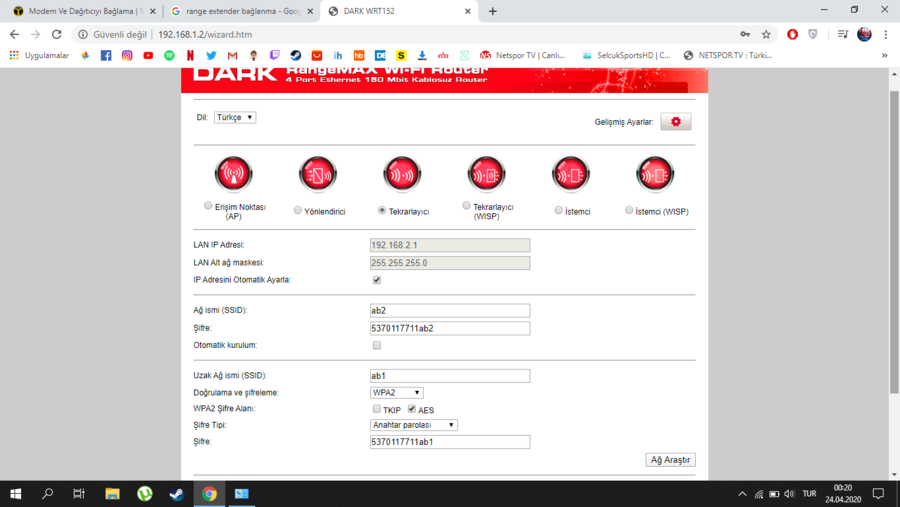The height and width of the screenshot is (507, 900).
Task: Open Steam from the taskbar
Action: point(177,494)
